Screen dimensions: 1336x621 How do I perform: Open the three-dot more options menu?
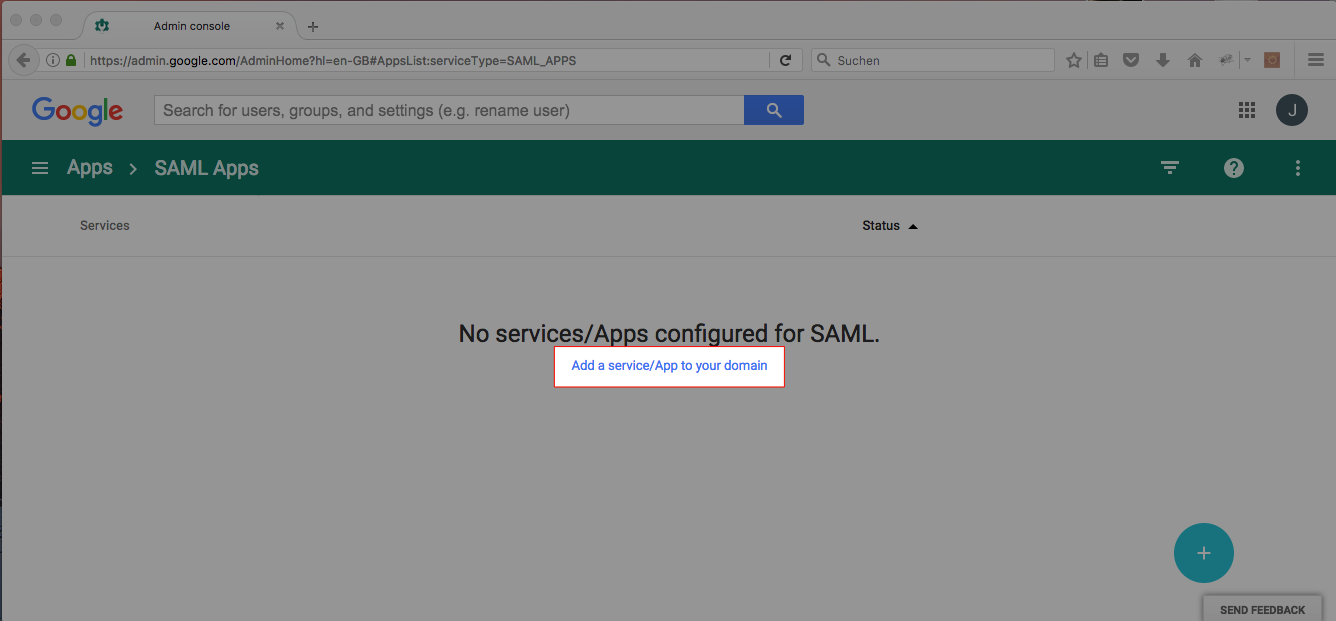(1298, 168)
